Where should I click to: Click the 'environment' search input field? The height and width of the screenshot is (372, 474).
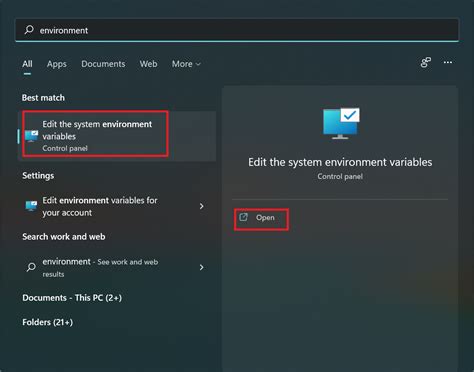pos(237,30)
